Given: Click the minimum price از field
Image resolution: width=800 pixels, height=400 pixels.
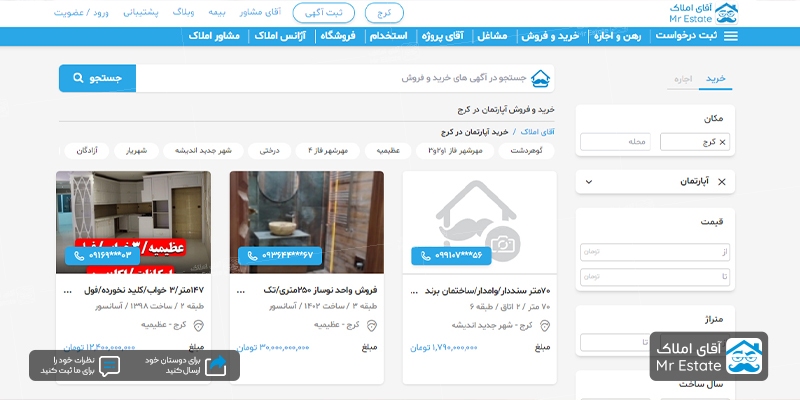Looking at the screenshot, I should (655, 252).
